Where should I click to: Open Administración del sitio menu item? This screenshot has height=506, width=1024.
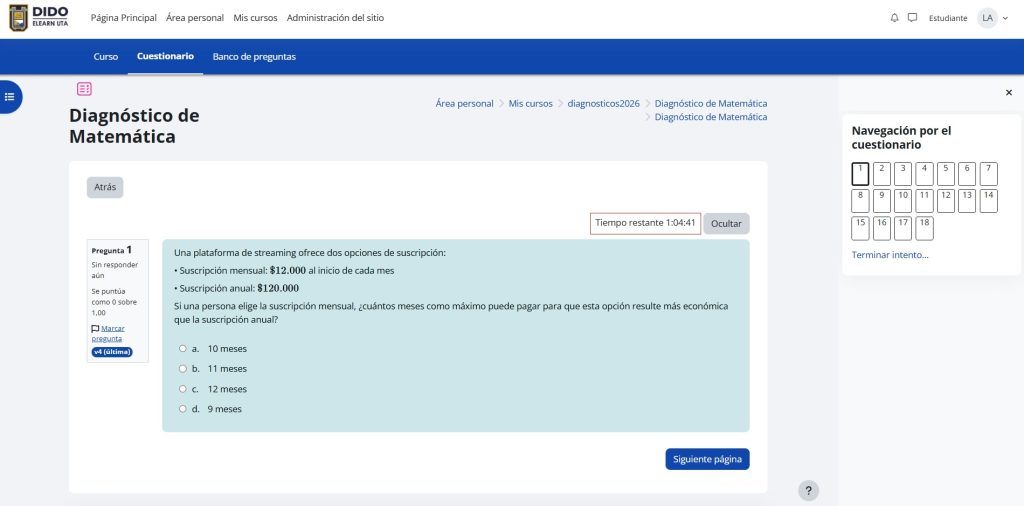pos(334,18)
